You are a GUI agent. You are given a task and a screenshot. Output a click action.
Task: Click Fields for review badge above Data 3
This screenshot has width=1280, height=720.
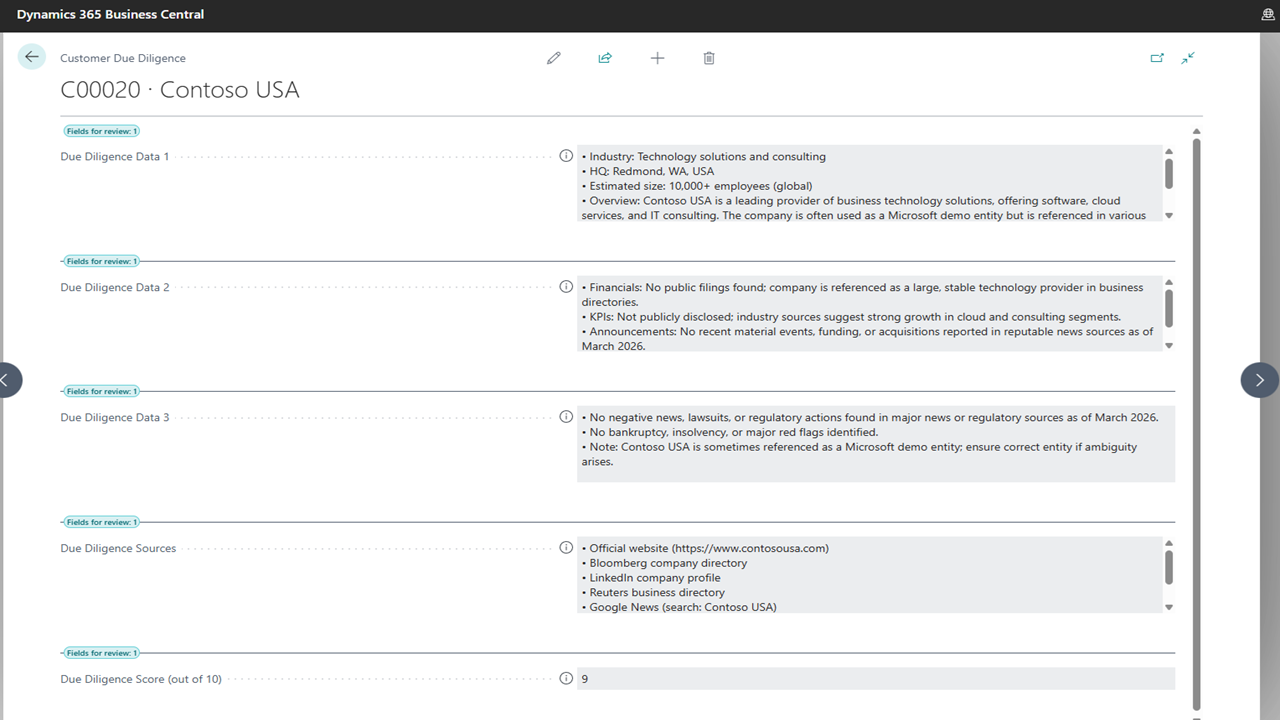[x=102, y=392]
